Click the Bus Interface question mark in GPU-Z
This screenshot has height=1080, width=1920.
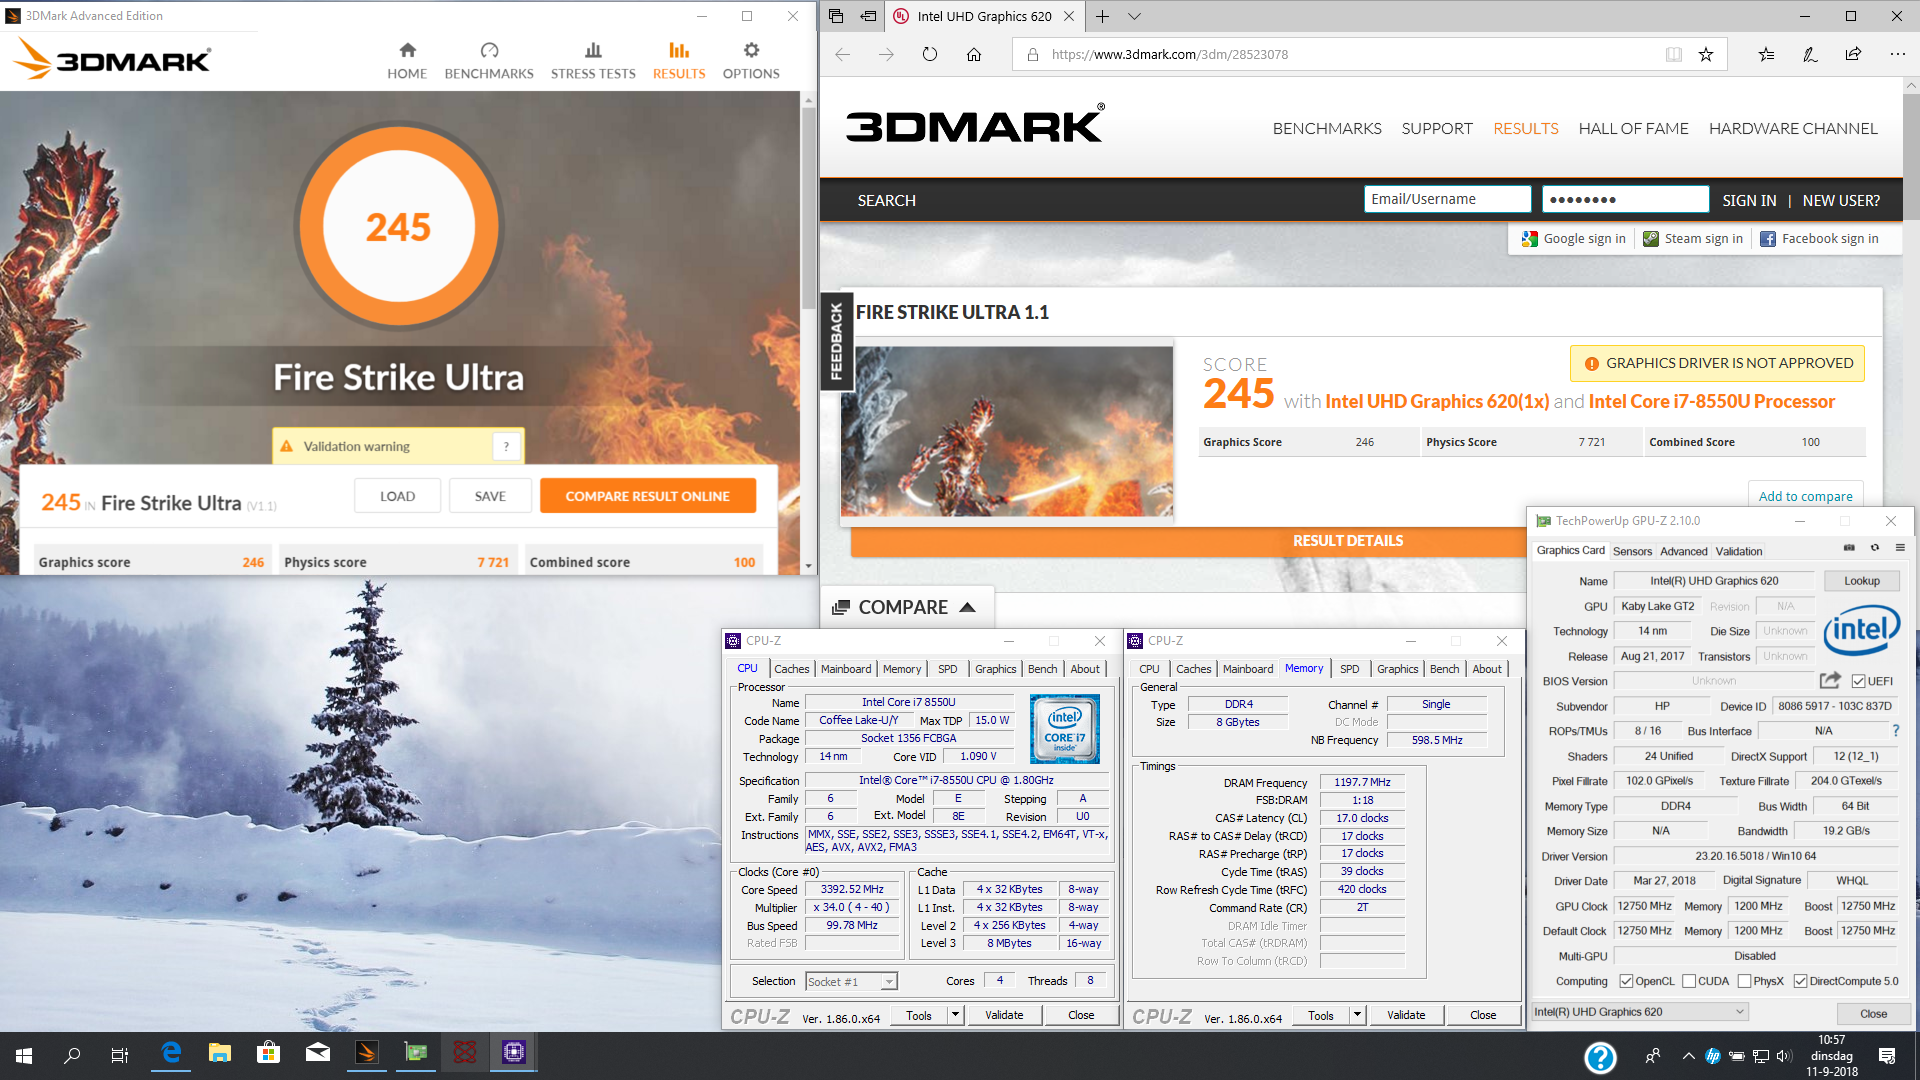pyautogui.click(x=1896, y=731)
